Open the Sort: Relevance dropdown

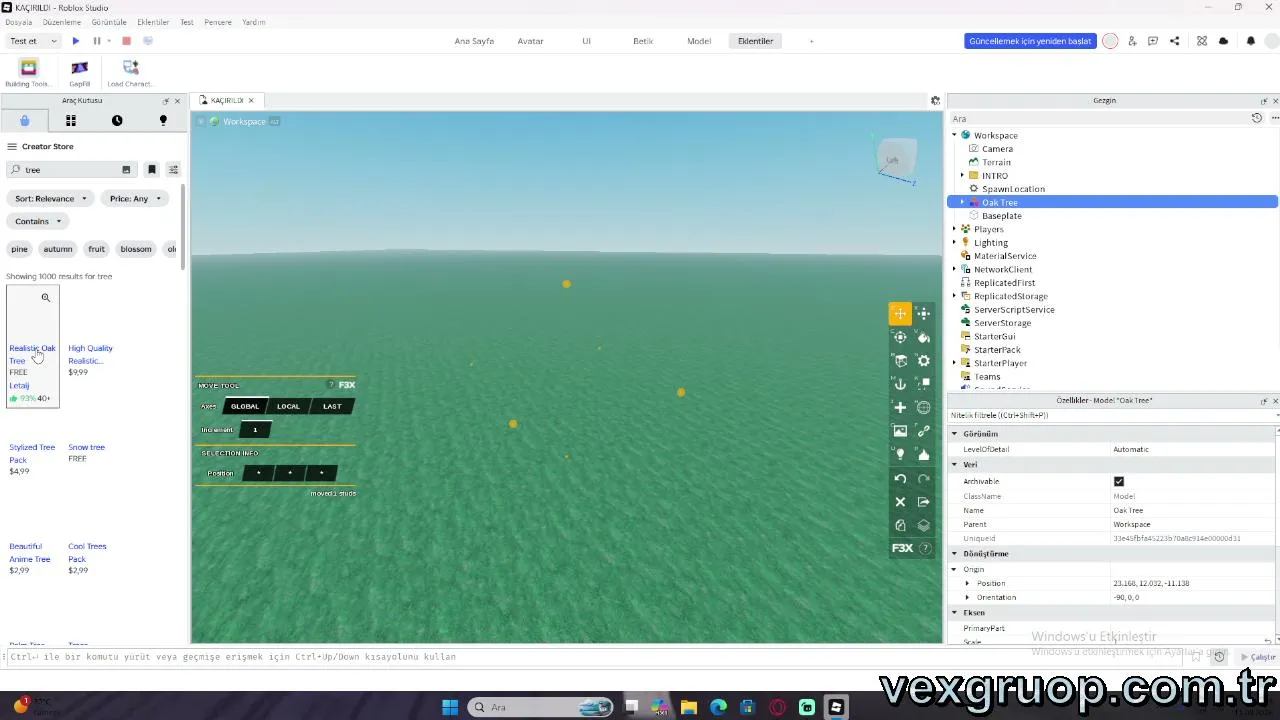tap(50, 199)
